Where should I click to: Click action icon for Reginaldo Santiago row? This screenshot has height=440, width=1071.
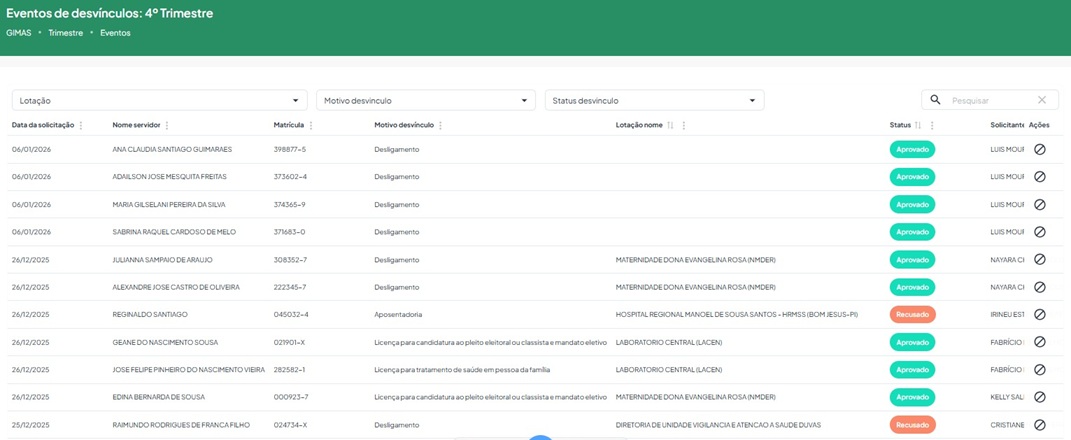[1039, 314]
